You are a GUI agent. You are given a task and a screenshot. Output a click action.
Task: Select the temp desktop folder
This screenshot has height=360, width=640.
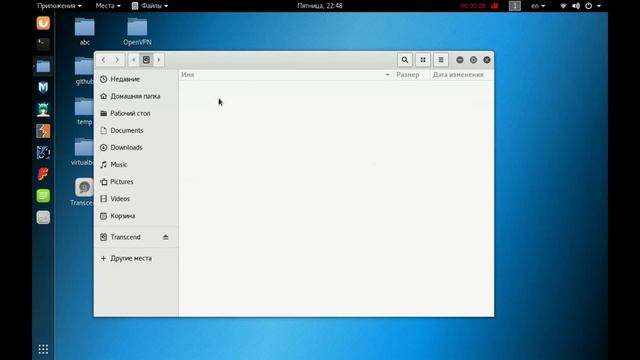tap(84, 111)
